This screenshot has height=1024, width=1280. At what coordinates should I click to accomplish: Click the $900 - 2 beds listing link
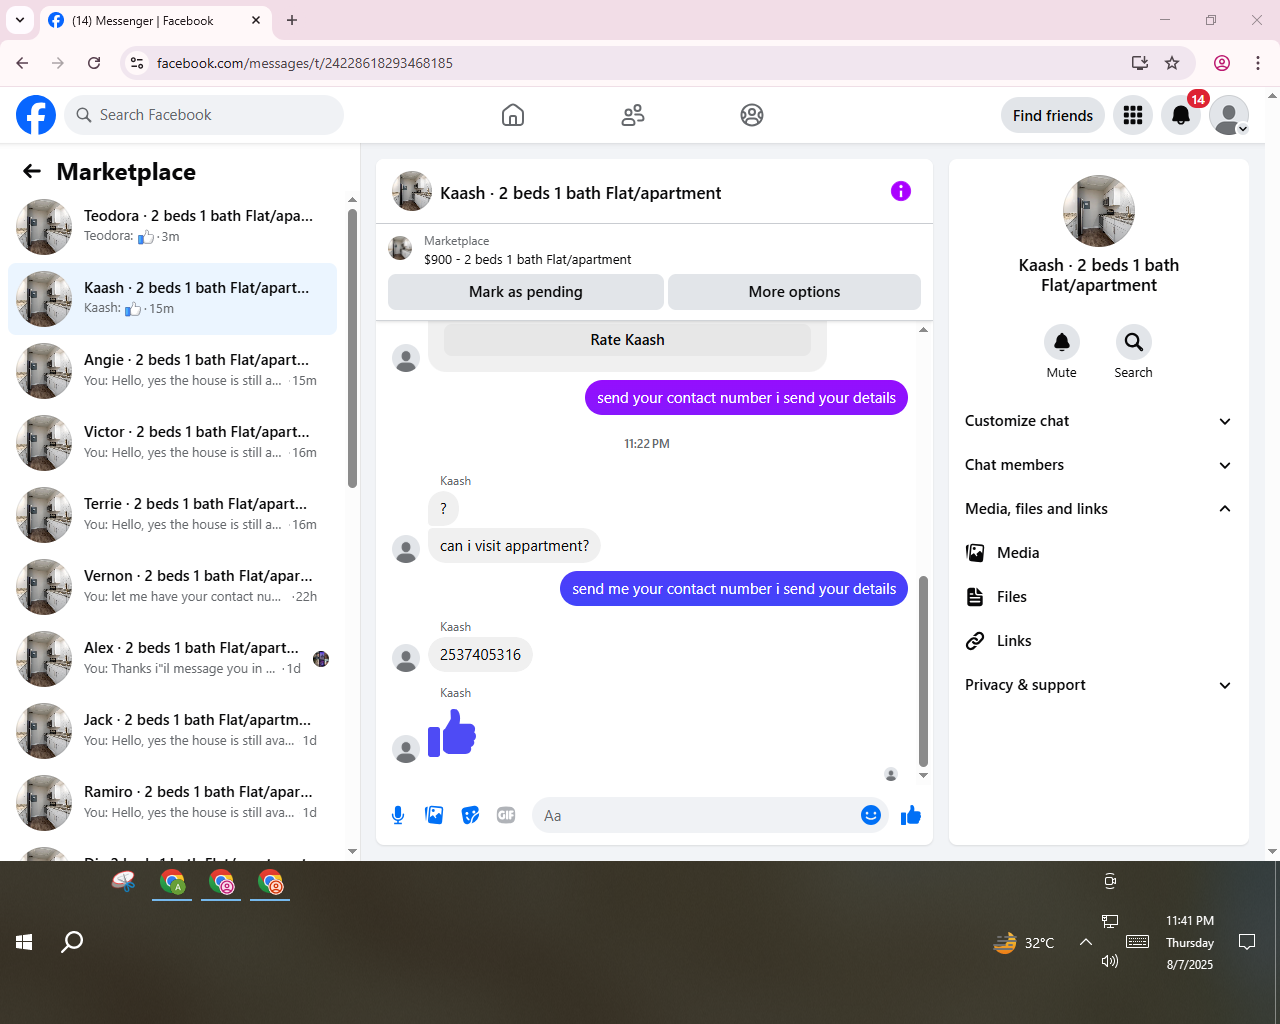[x=527, y=259]
